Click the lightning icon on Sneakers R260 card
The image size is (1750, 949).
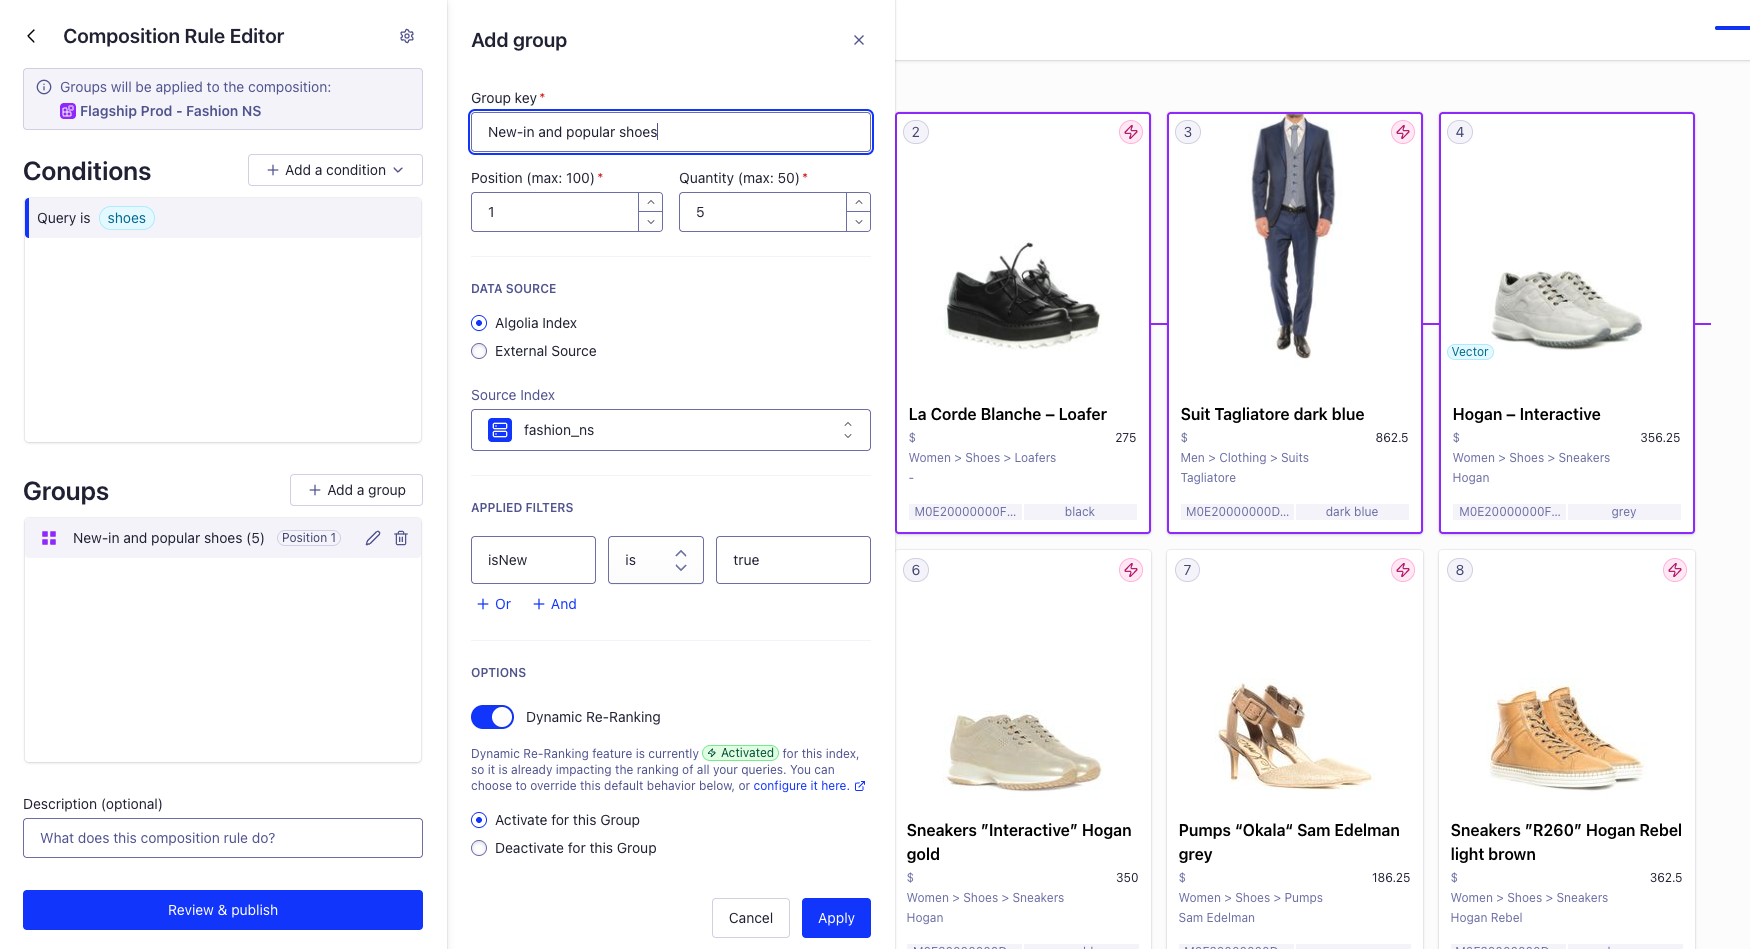tap(1675, 570)
